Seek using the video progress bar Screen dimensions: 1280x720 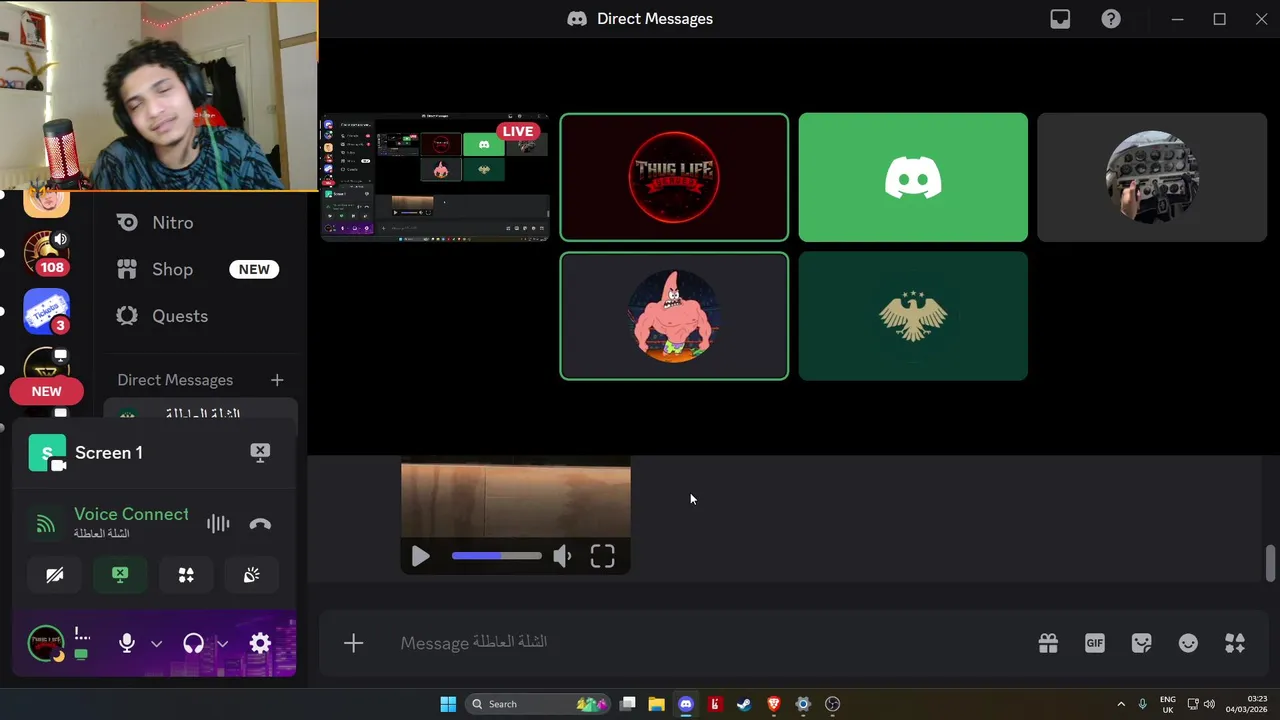(497, 556)
